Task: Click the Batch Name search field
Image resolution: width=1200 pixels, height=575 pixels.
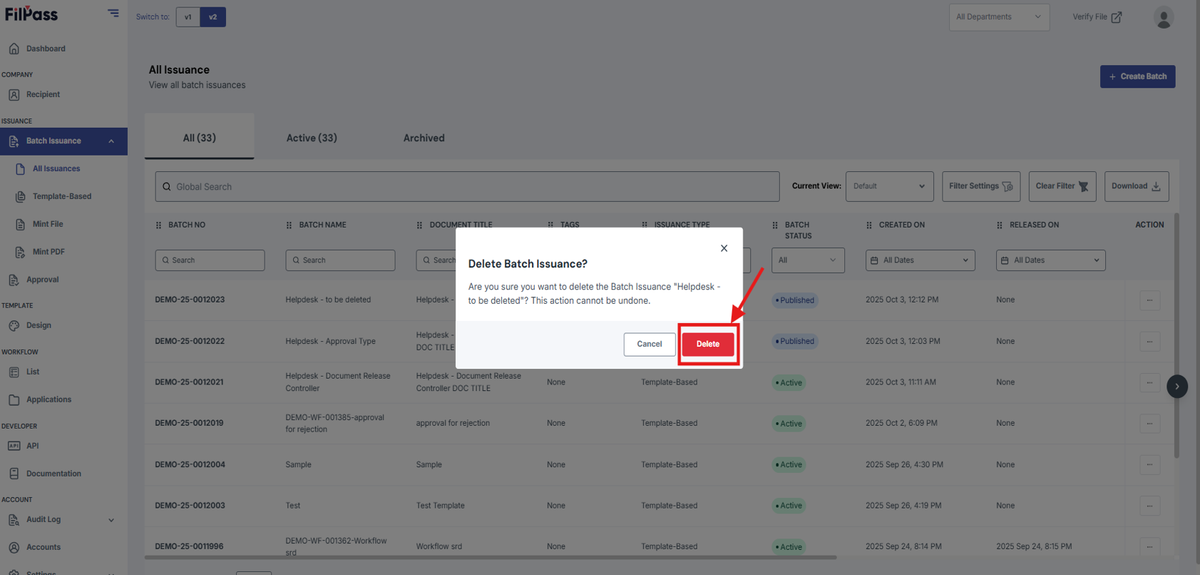Action: coord(341,260)
